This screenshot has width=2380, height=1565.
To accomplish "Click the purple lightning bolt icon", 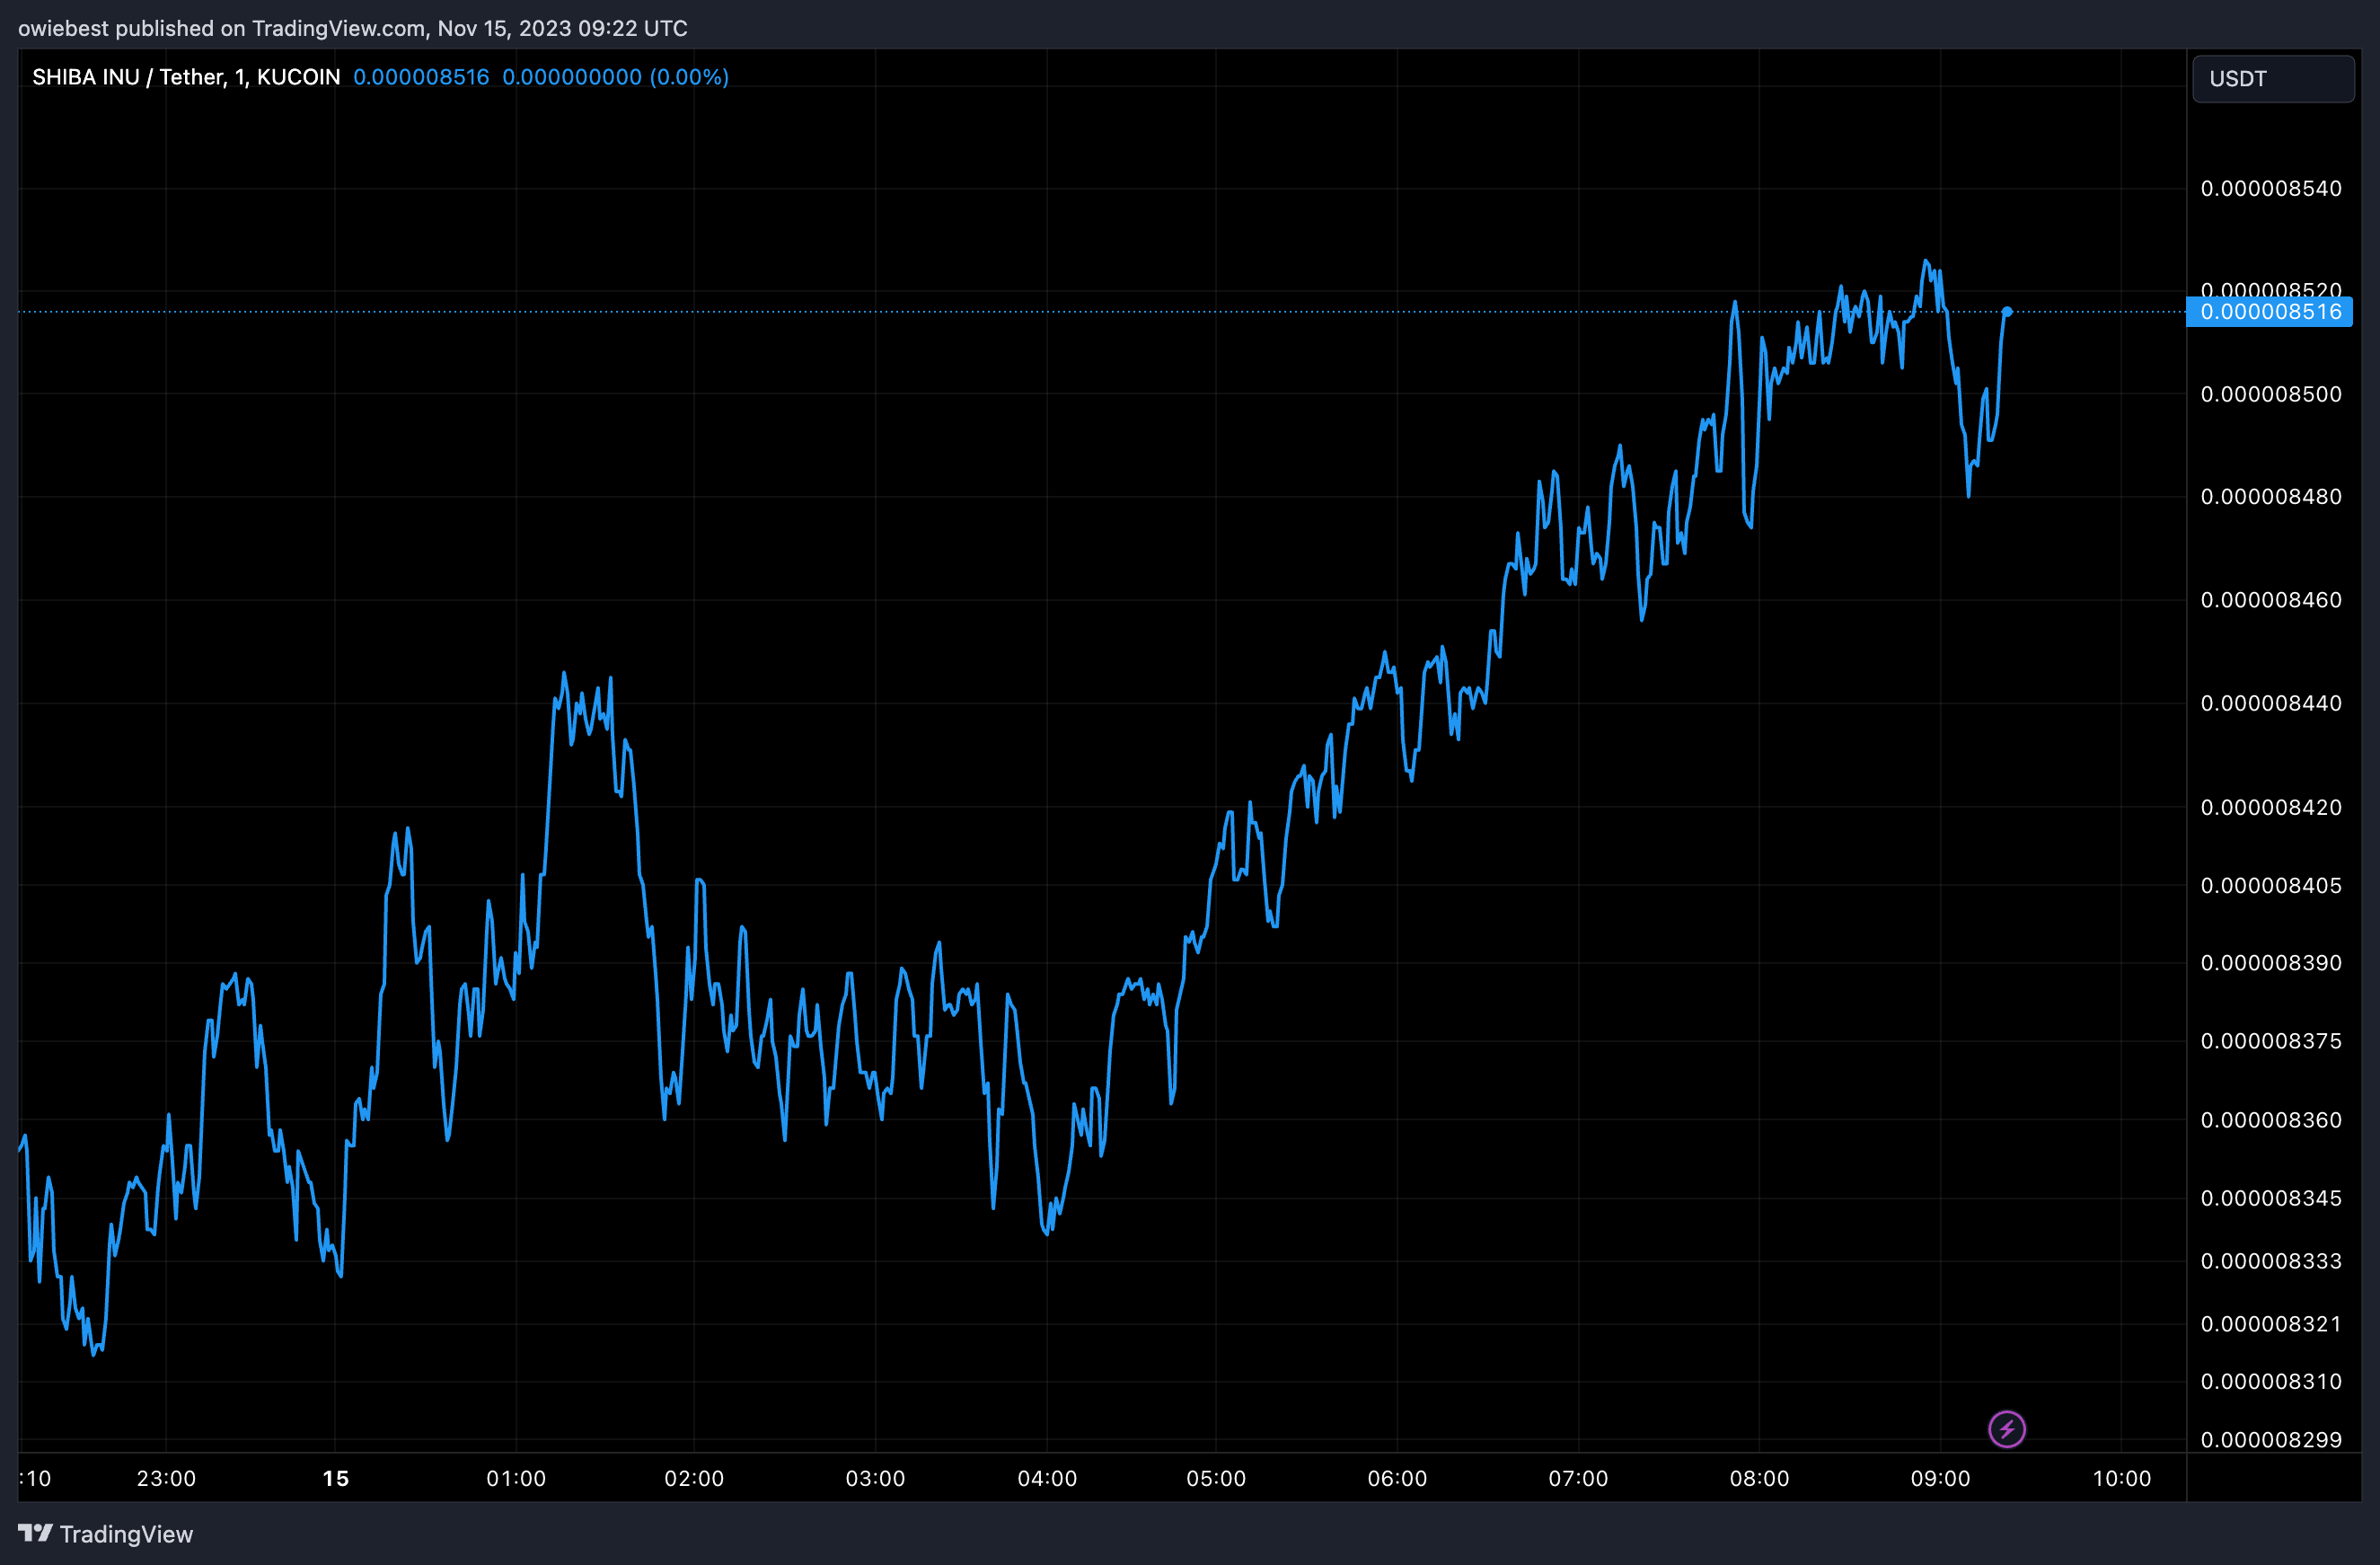I will [2006, 1429].
